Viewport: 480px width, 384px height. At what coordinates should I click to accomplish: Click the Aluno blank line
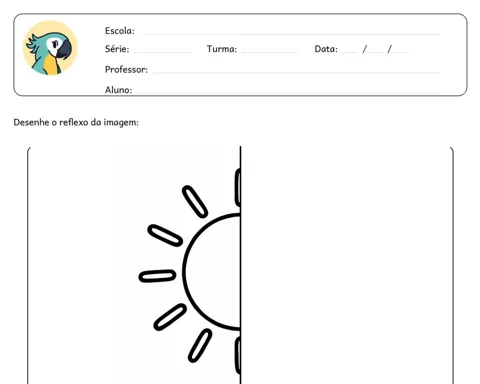tap(288, 93)
